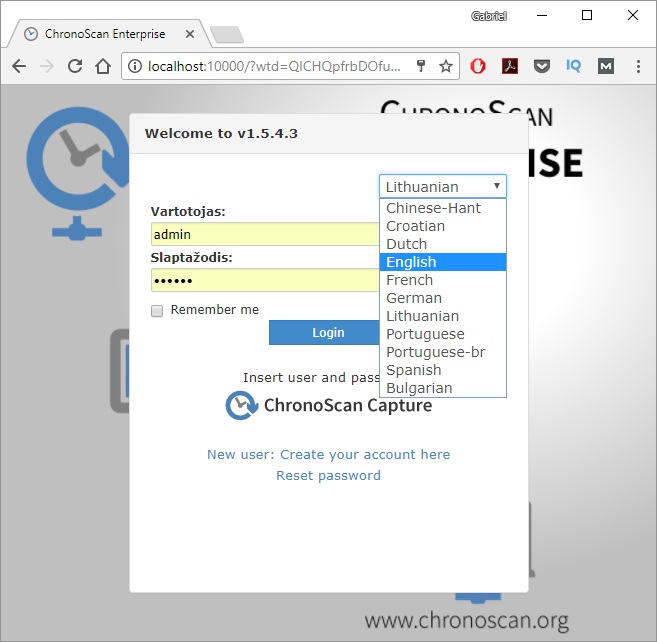657x642 pixels.
Task: Open the red adblock extension icon
Action: pos(478,66)
